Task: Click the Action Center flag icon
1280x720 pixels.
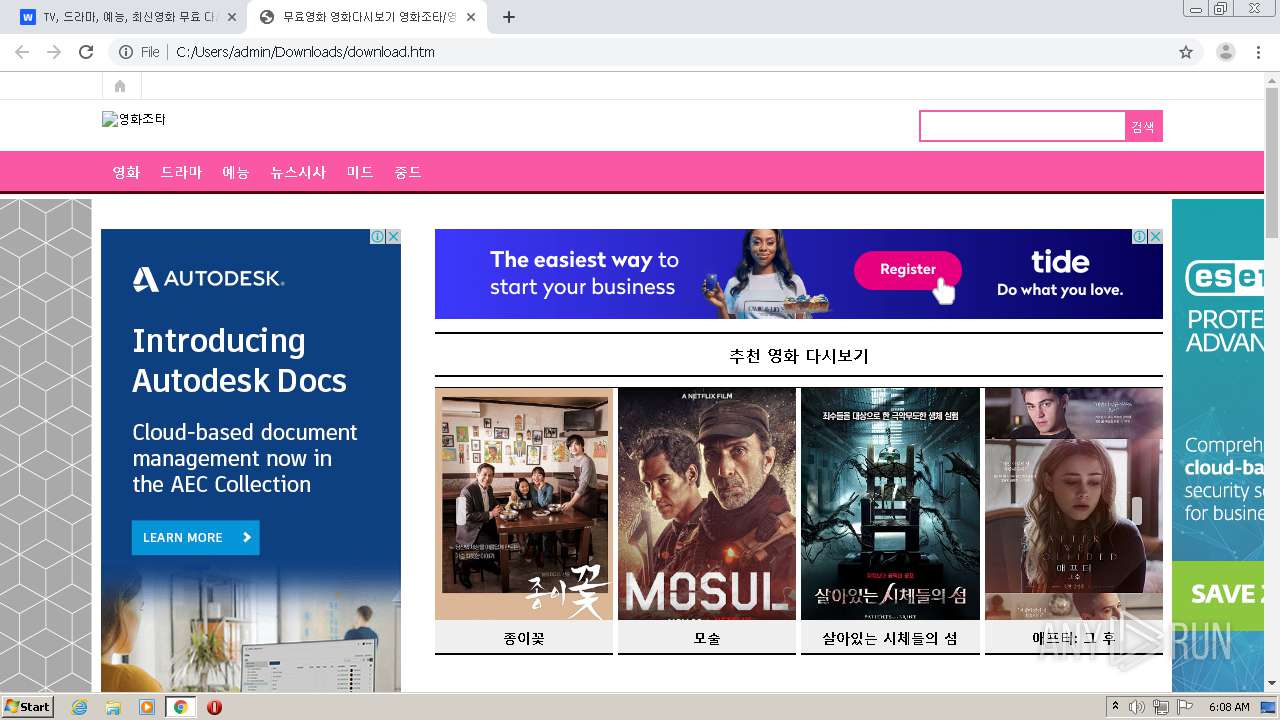Action: (x=1185, y=707)
